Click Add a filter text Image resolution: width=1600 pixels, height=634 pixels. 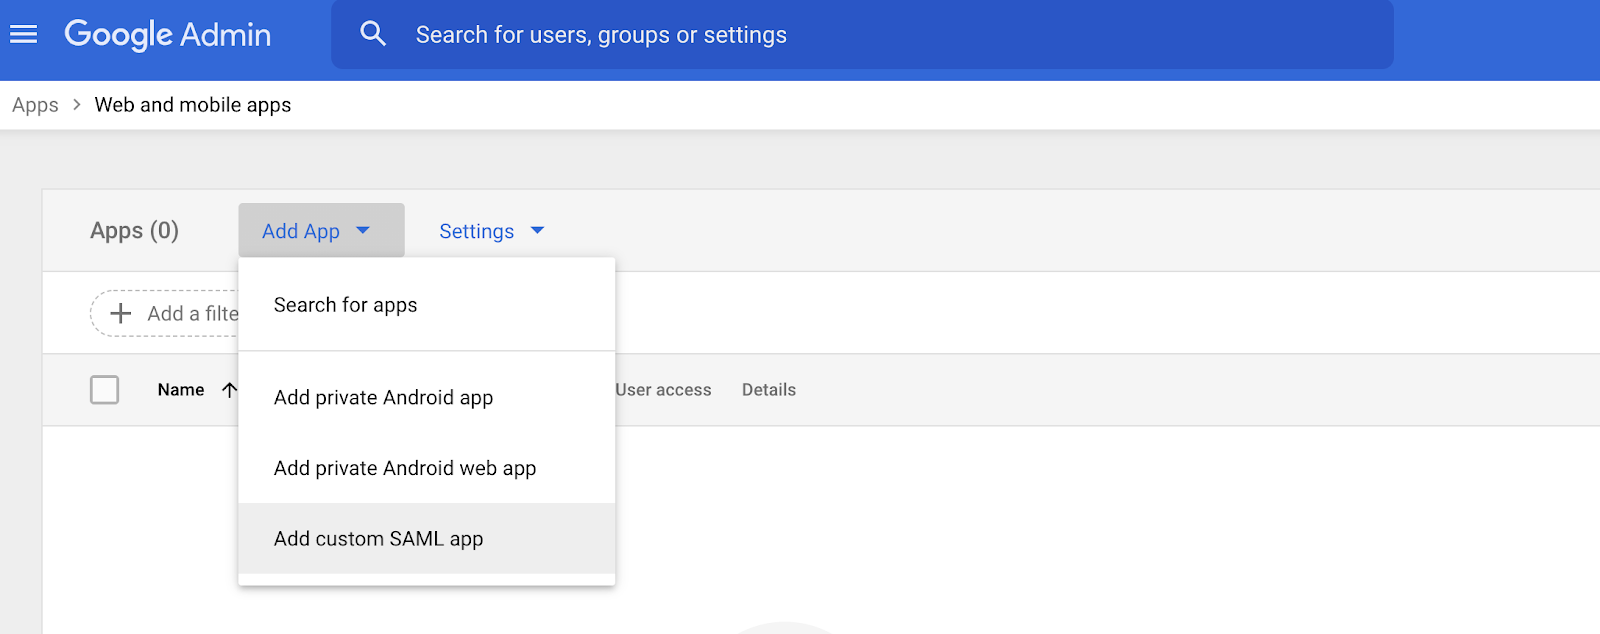[193, 314]
